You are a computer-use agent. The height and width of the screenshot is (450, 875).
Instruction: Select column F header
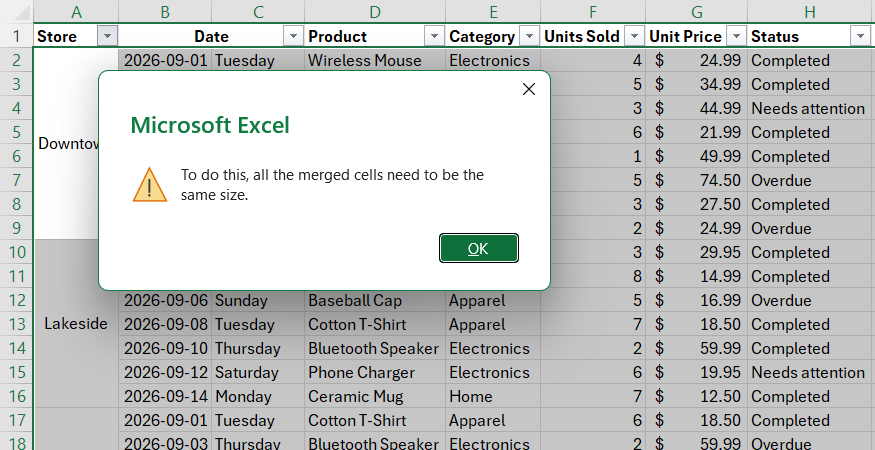tap(593, 12)
